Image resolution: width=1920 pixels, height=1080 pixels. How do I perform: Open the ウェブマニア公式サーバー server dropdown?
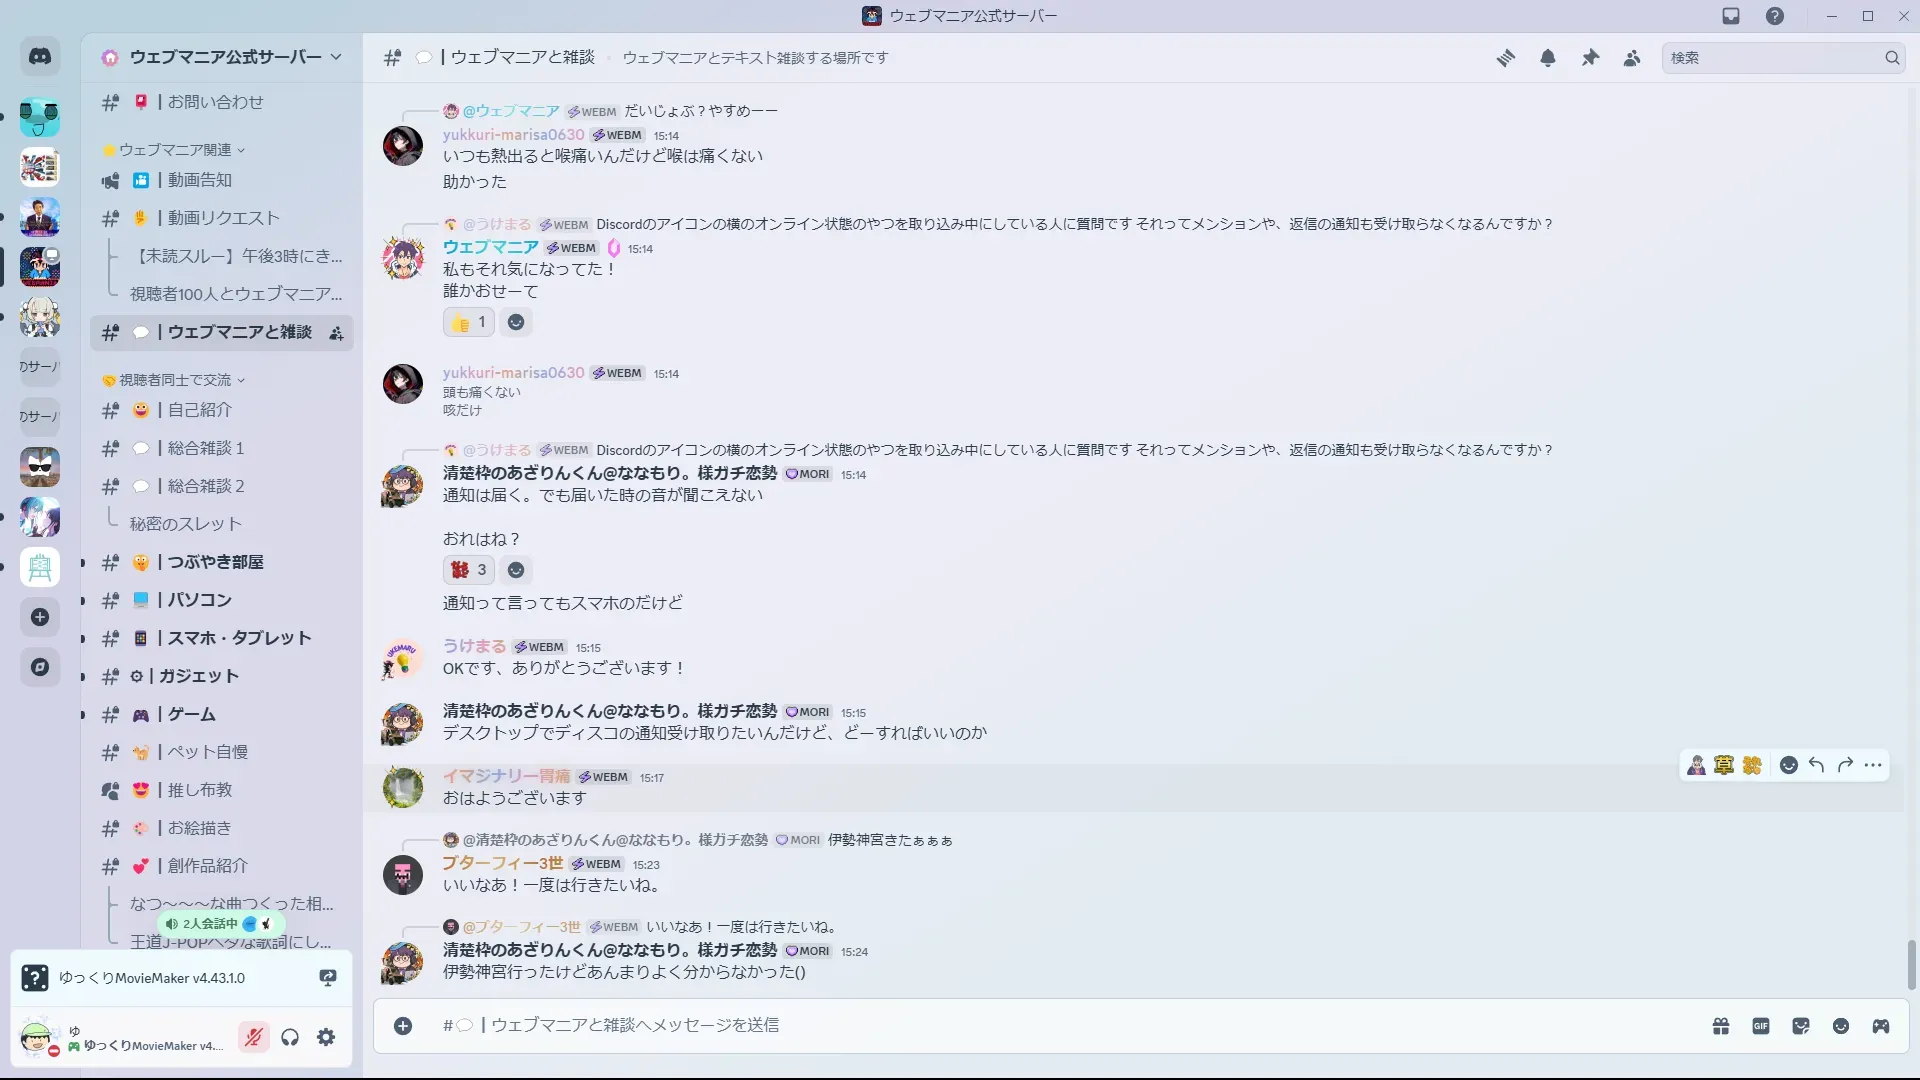(x=225, y=57)
